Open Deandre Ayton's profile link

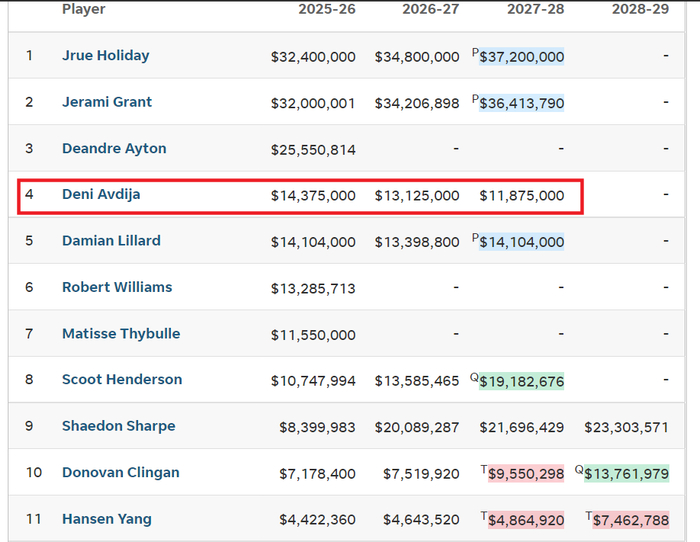coord(114,149)
